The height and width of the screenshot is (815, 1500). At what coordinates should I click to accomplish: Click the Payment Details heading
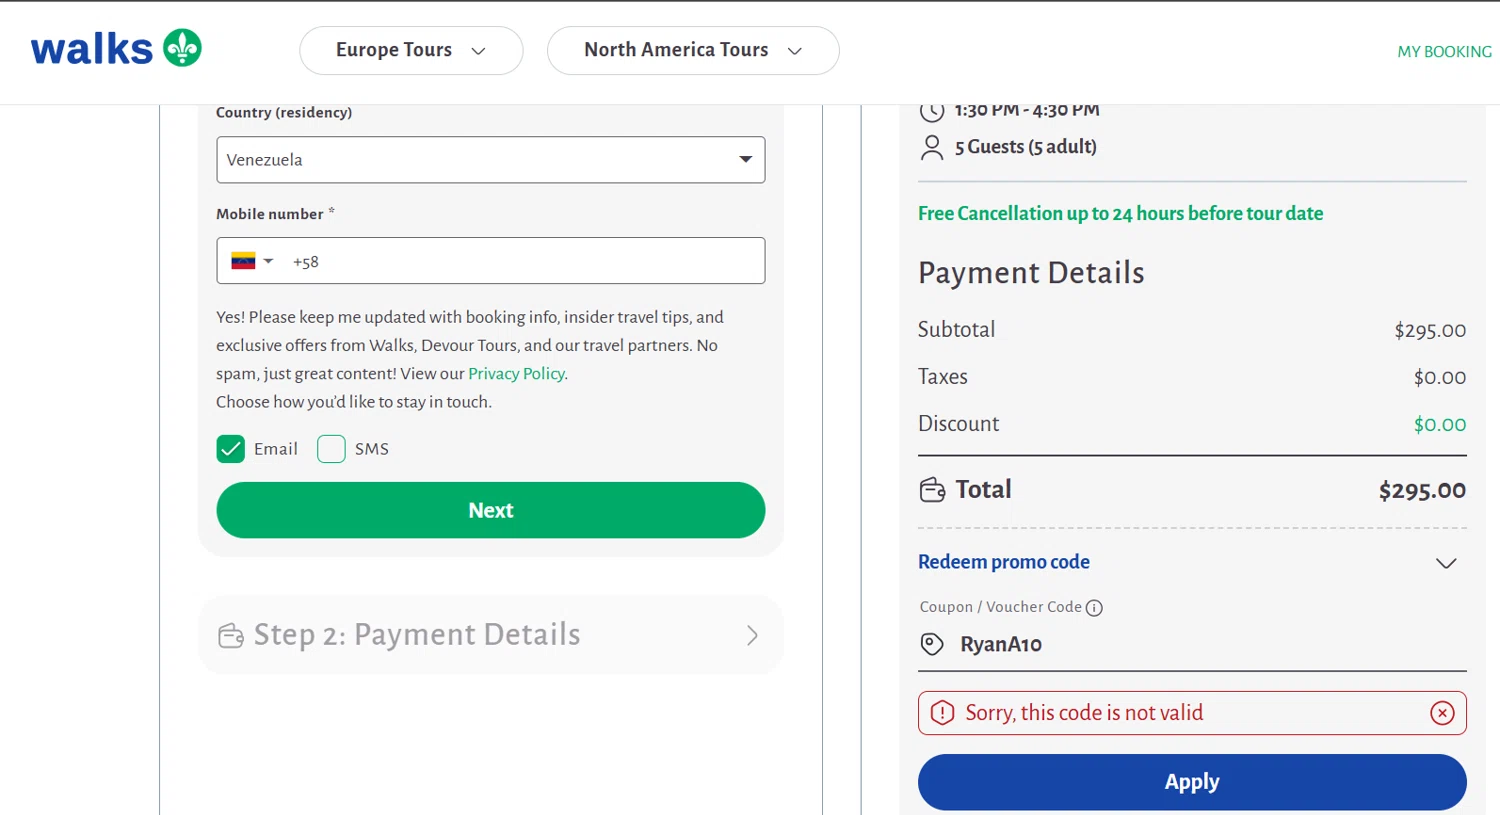tap(1031, 272)
